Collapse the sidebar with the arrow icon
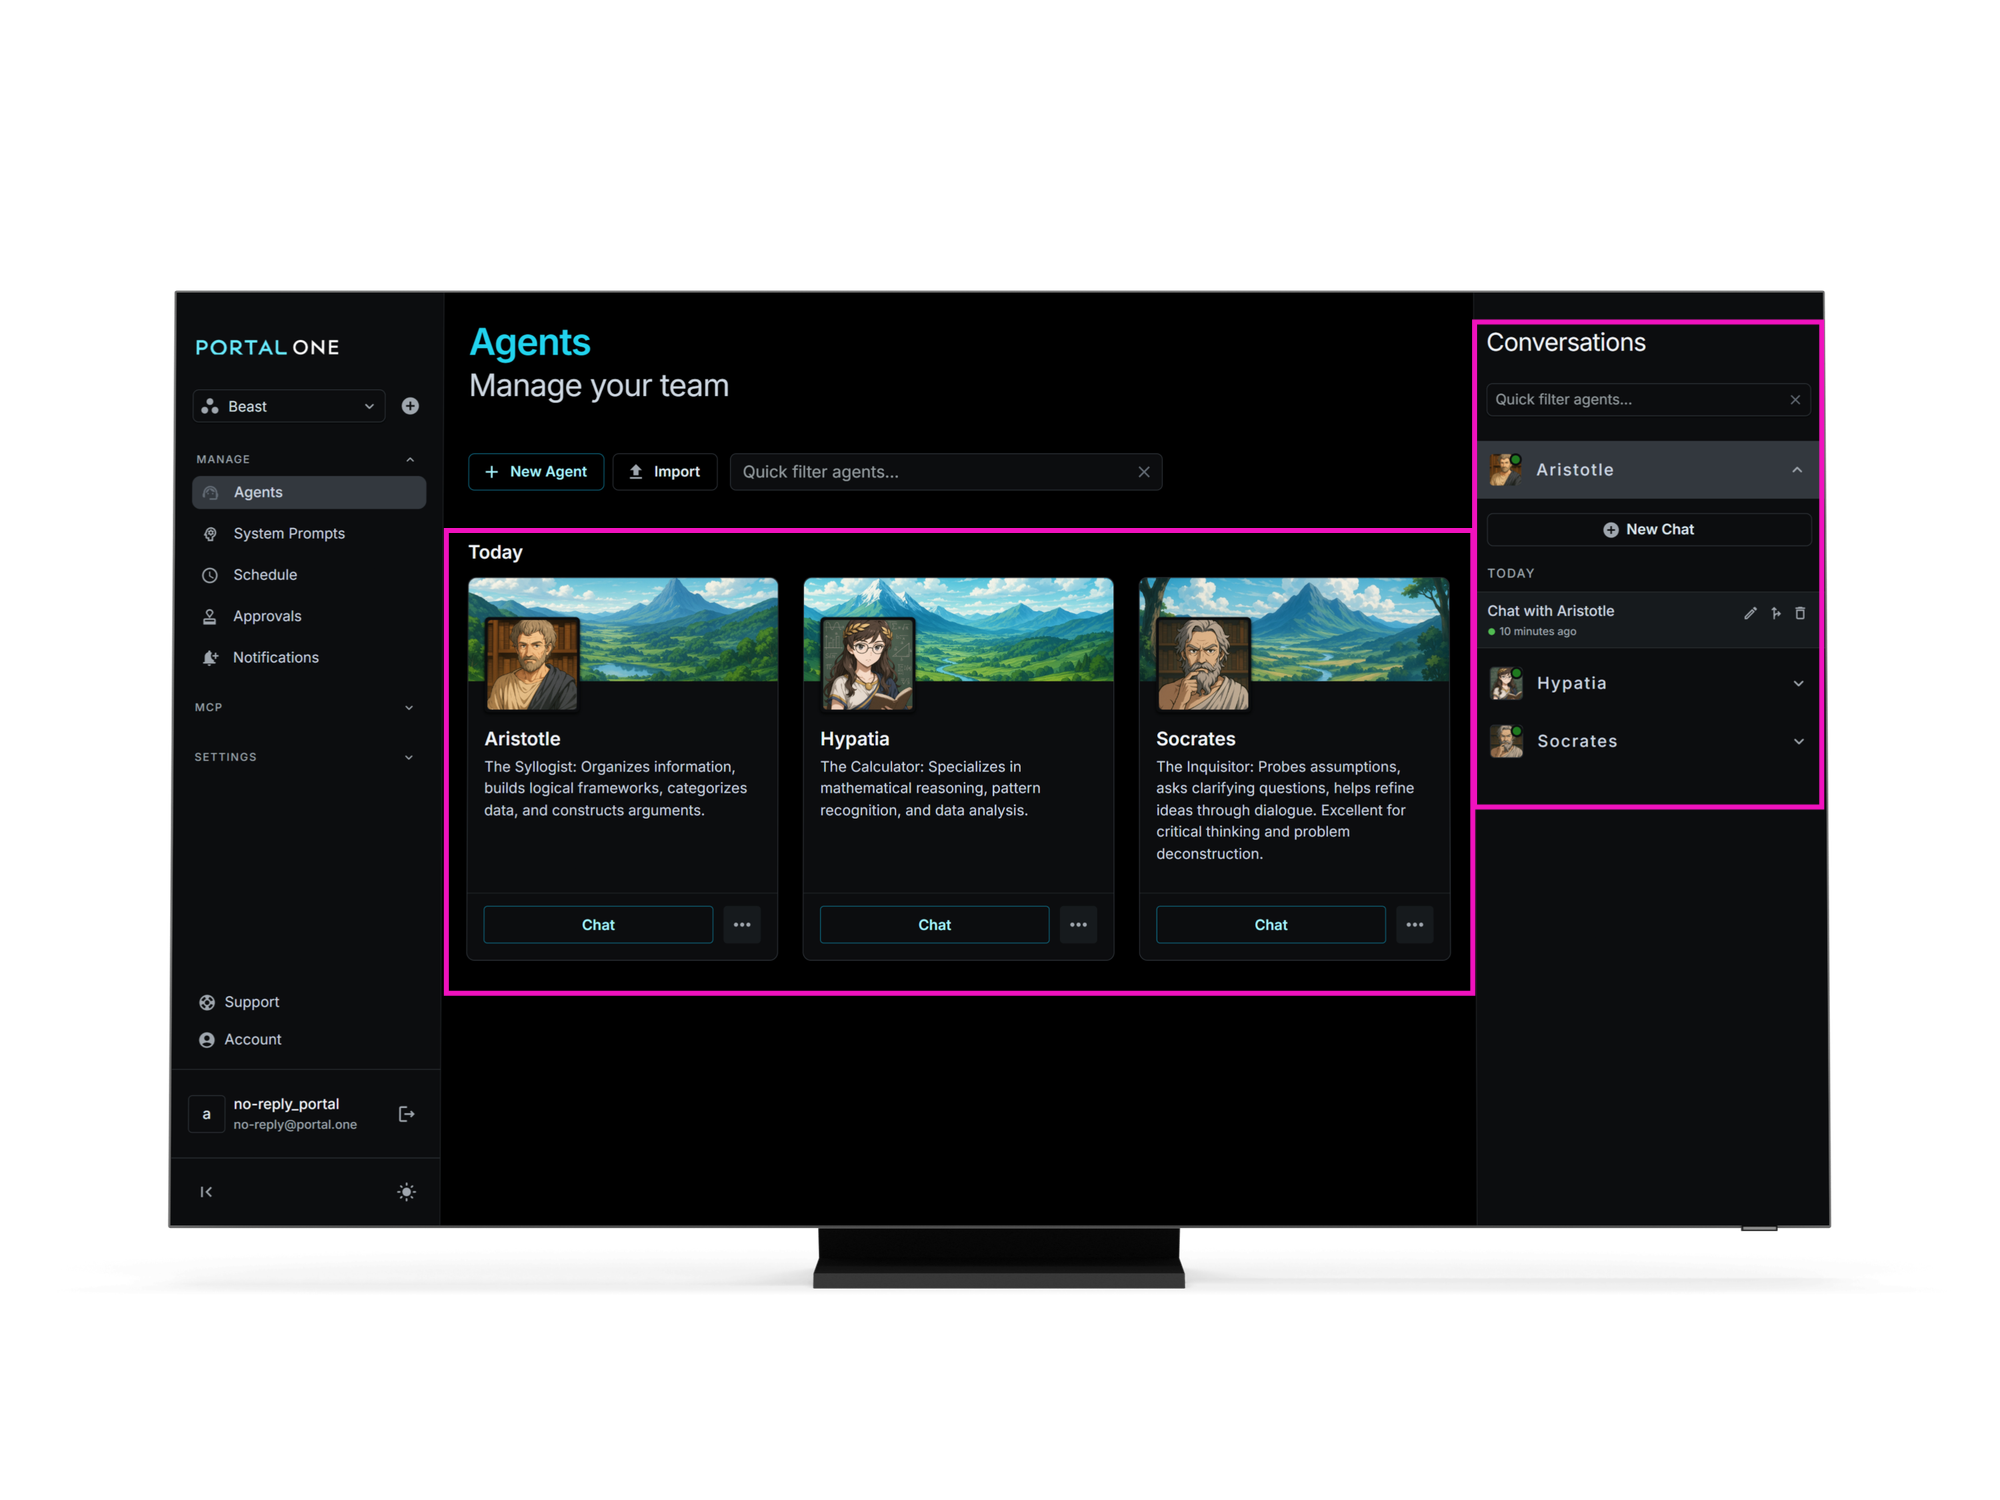 [206, 1192]
